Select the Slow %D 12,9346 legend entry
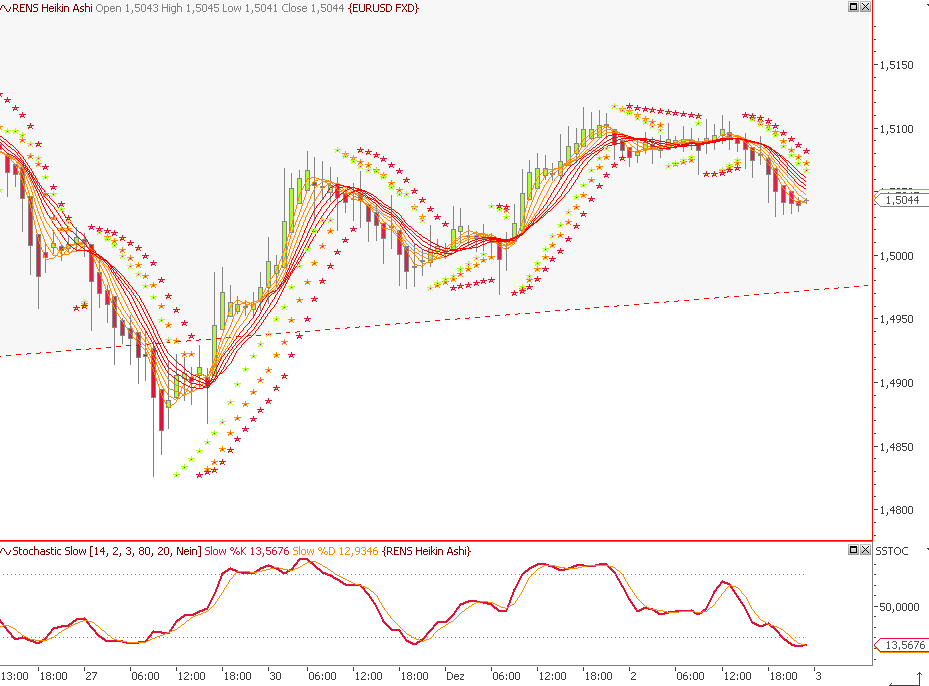 coord(335,551)
